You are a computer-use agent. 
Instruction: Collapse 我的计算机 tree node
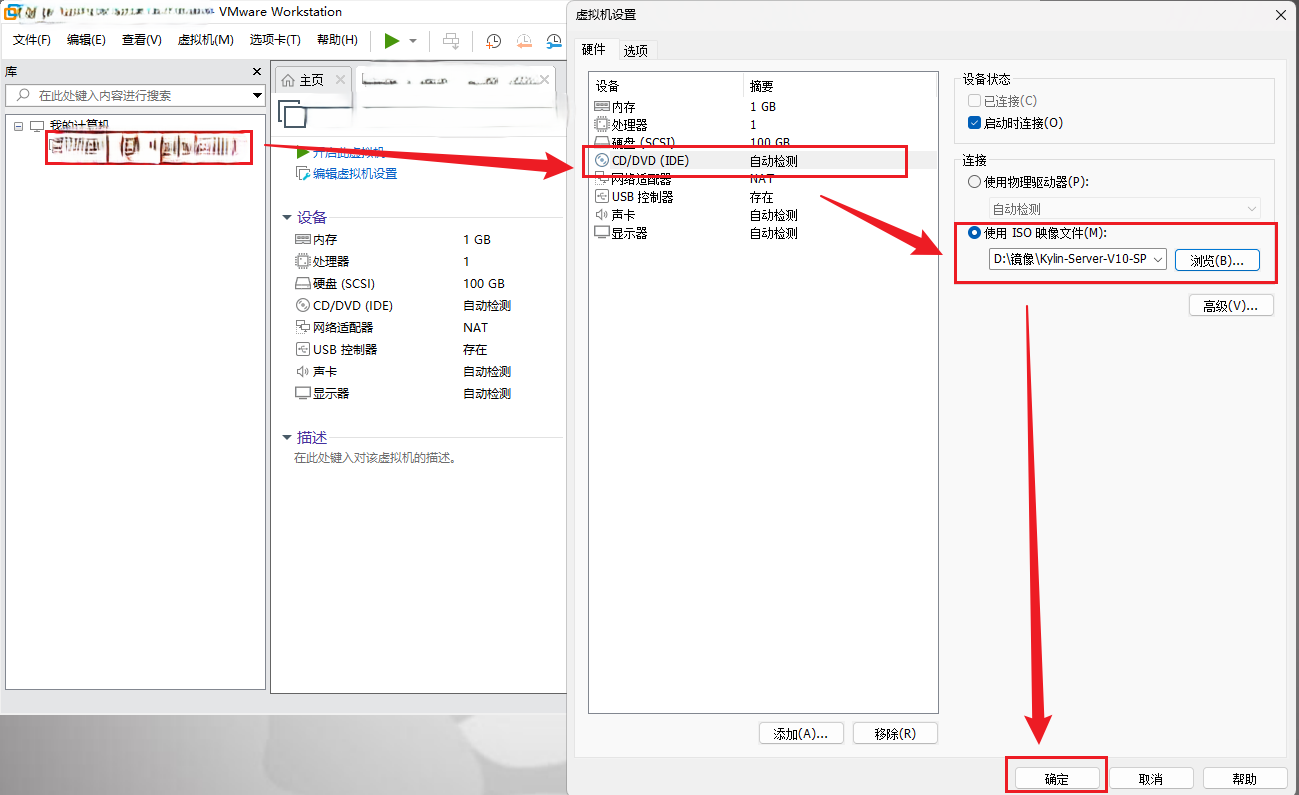click(18, 126)
